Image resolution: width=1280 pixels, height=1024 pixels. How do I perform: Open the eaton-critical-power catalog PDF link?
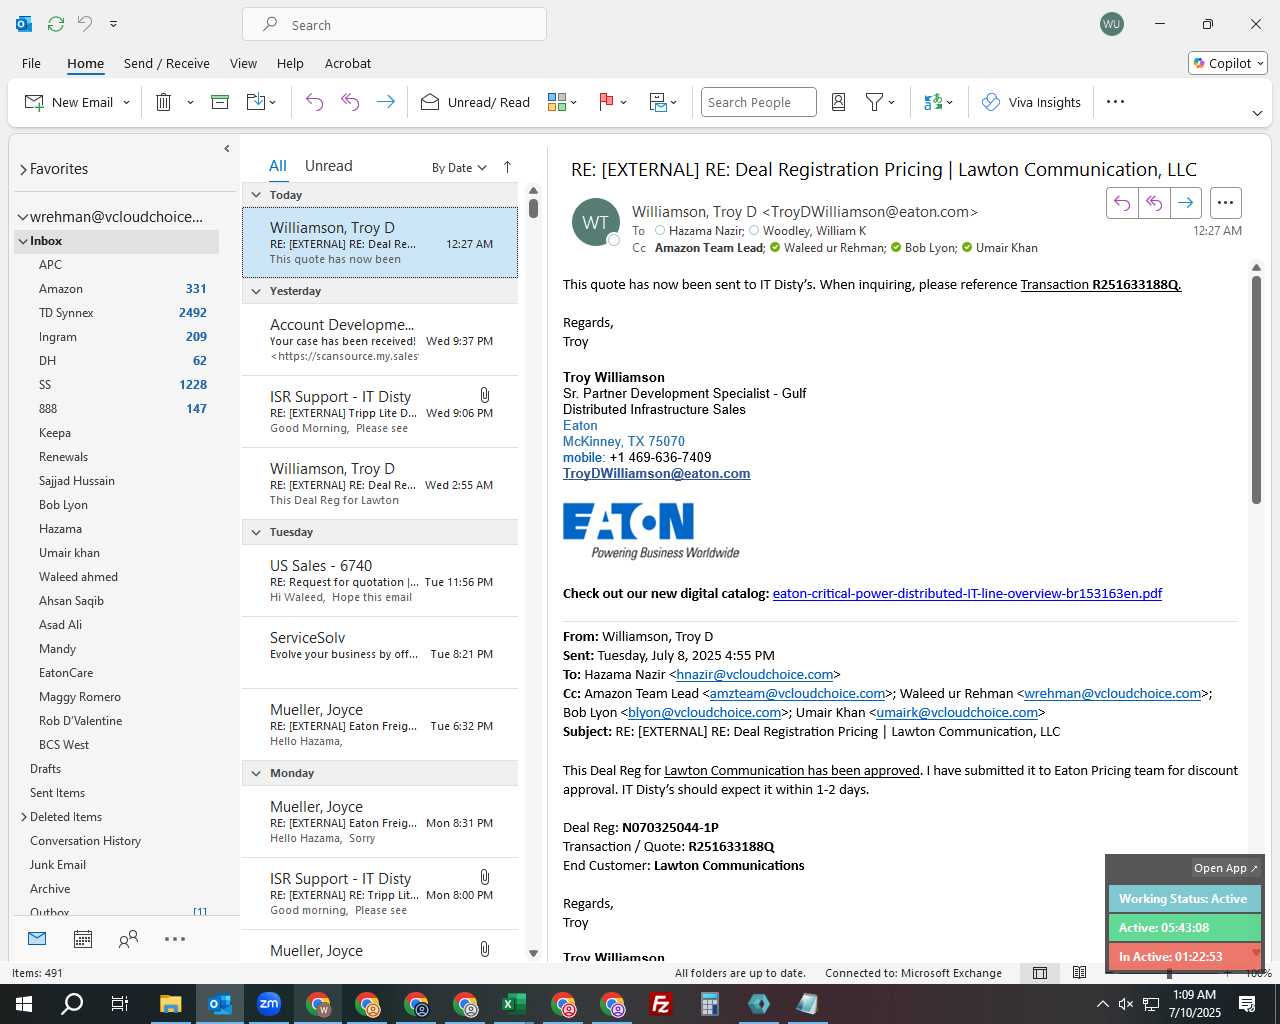click(967, 593)
